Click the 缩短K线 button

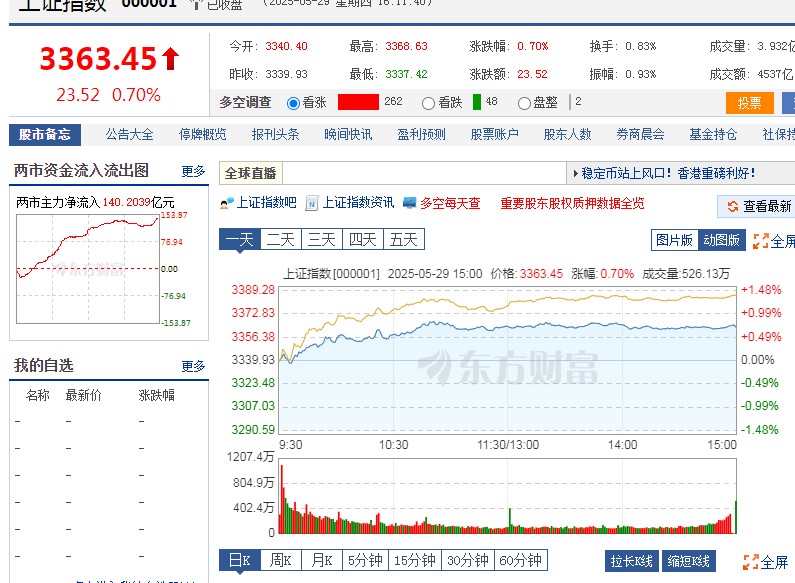(x=689, y=561)
